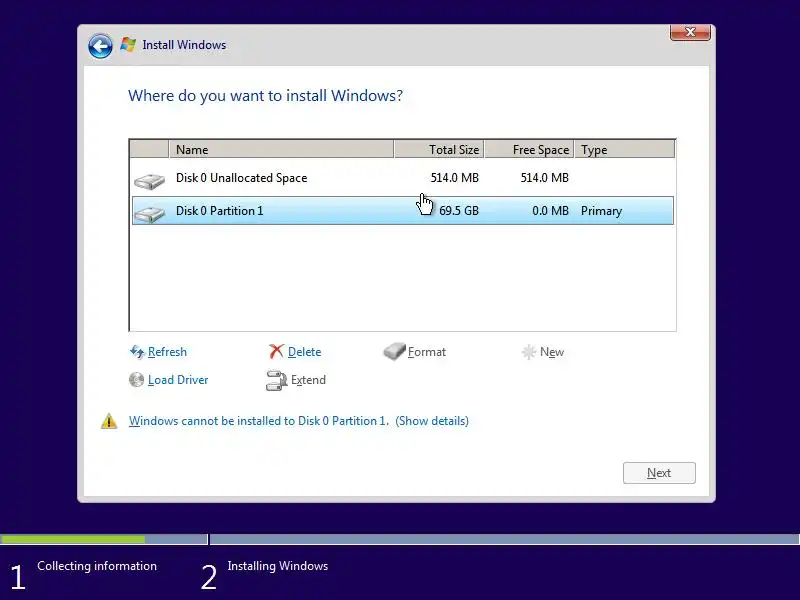
Task: Click the 69.5 GB total size value
Action: click(x=459, y=211)
